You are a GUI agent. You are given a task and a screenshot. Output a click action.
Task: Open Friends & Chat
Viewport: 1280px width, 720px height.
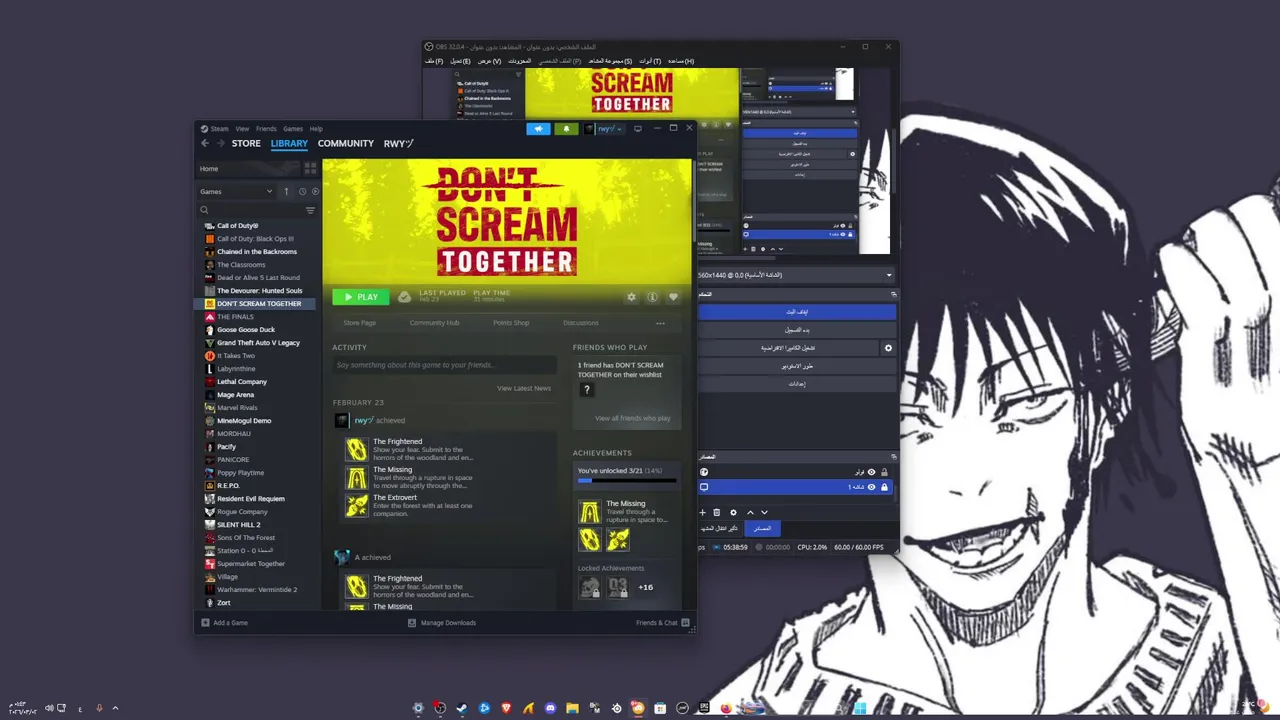click(x=661, y=623)
